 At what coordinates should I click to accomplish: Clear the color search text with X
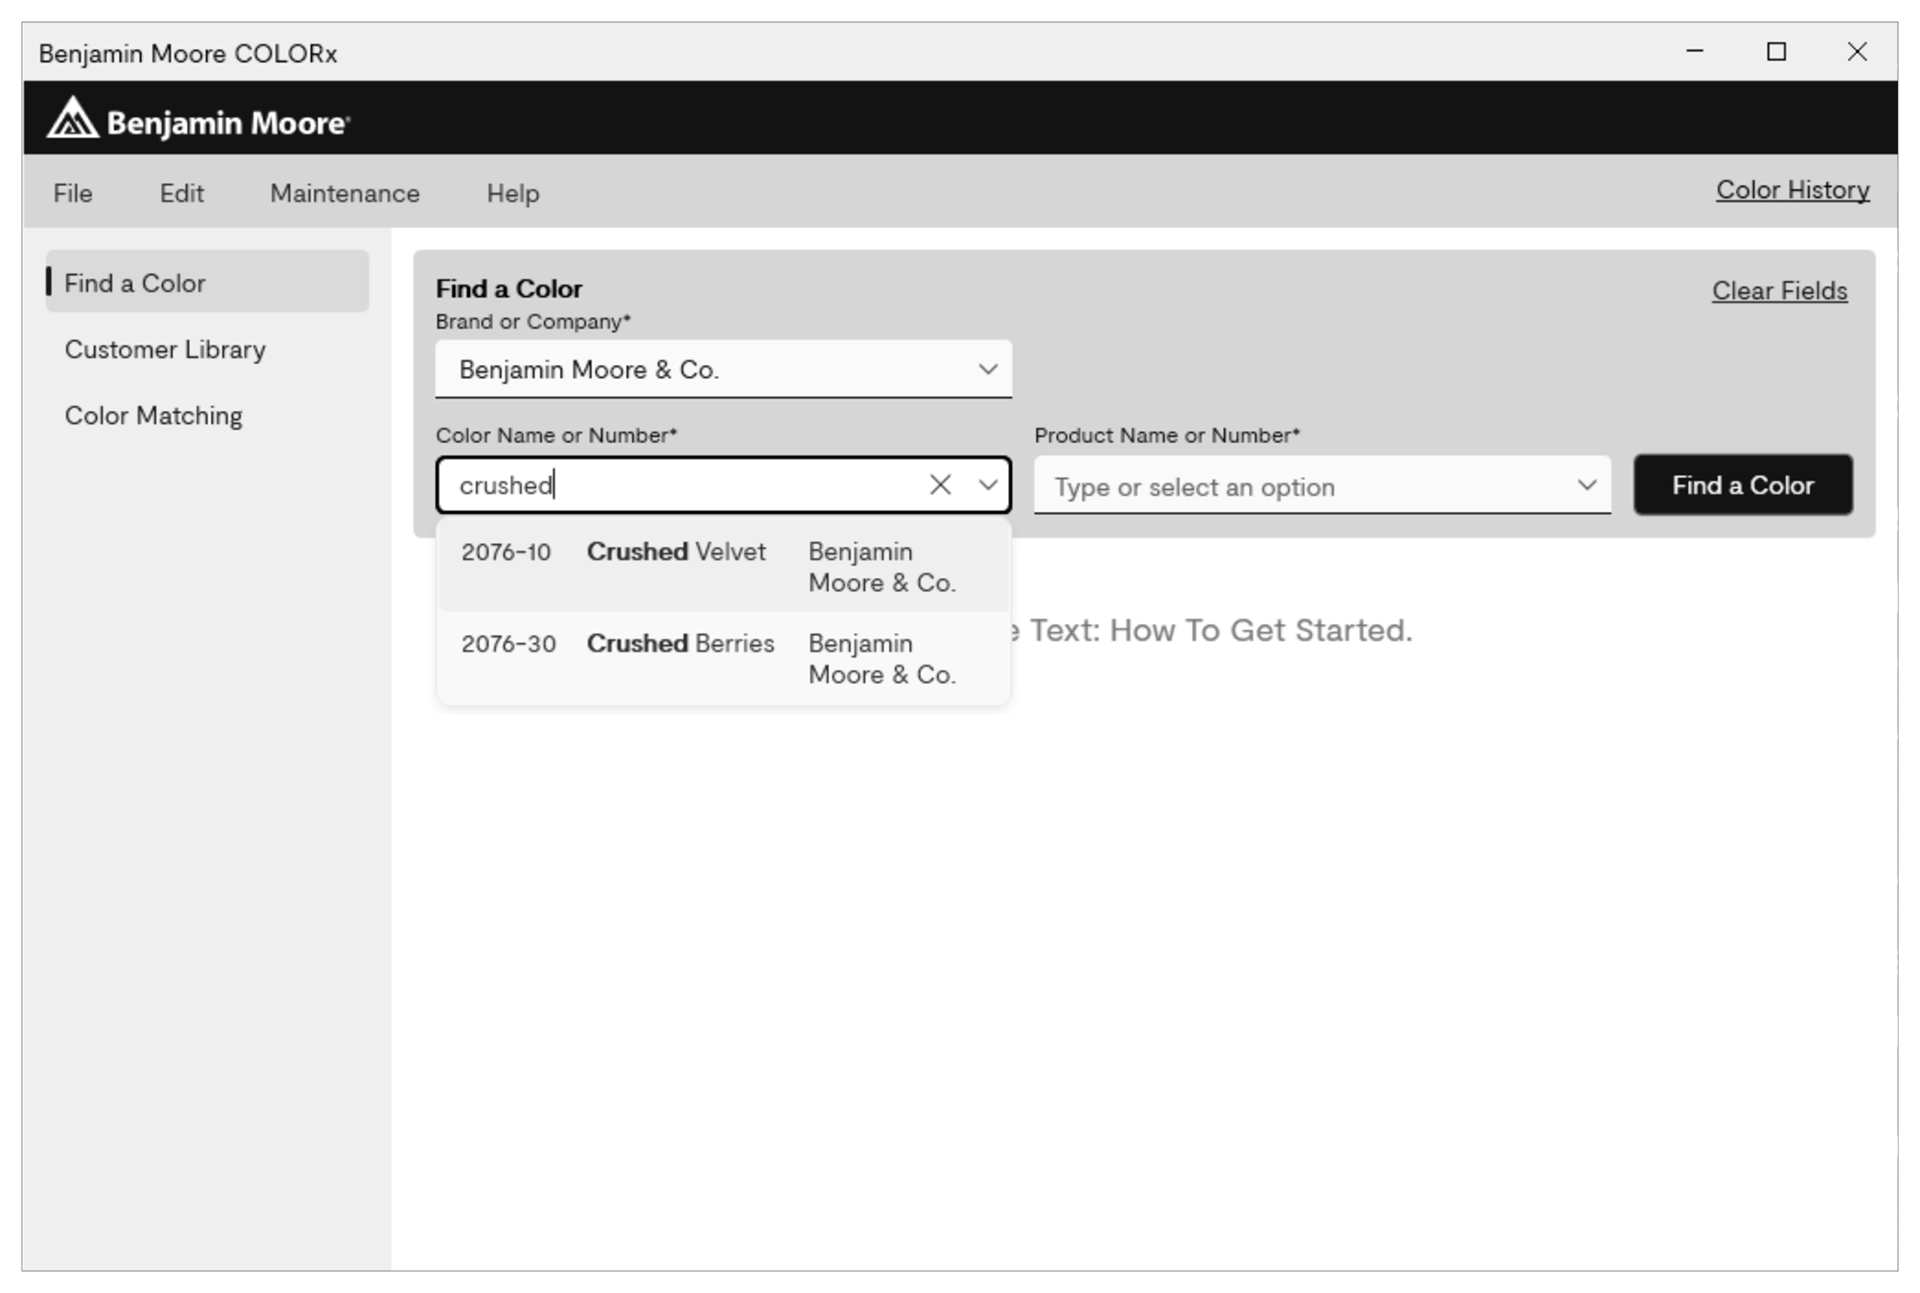939,485
